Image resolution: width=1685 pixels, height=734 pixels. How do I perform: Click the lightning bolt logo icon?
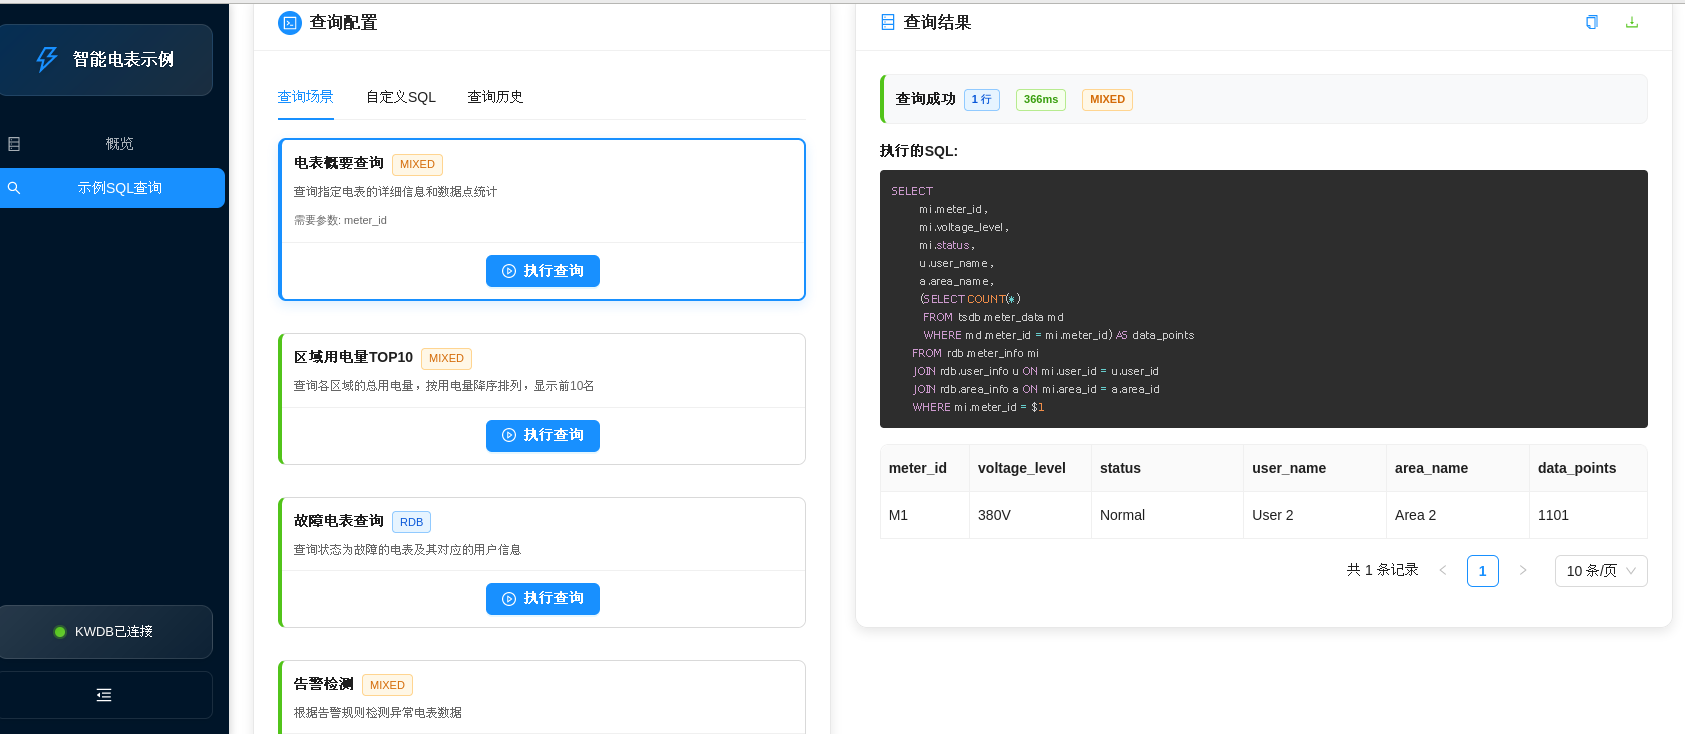click(47, 60)
